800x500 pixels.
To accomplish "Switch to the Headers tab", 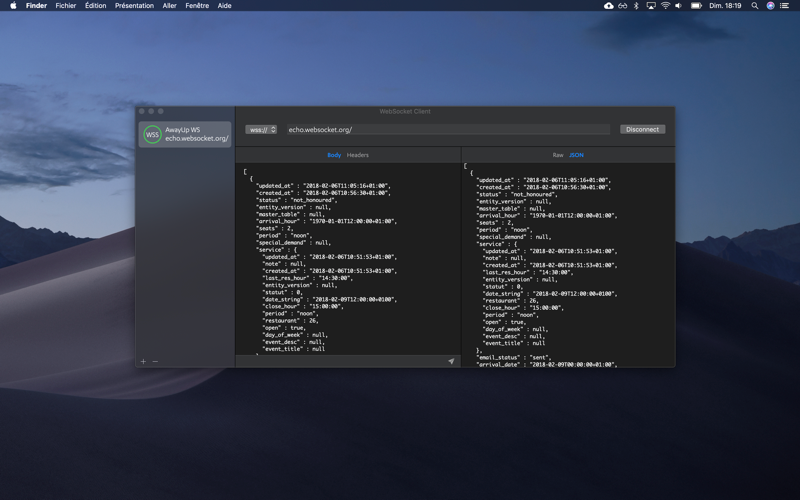I will pyautogui.click(x=358, y=155).
